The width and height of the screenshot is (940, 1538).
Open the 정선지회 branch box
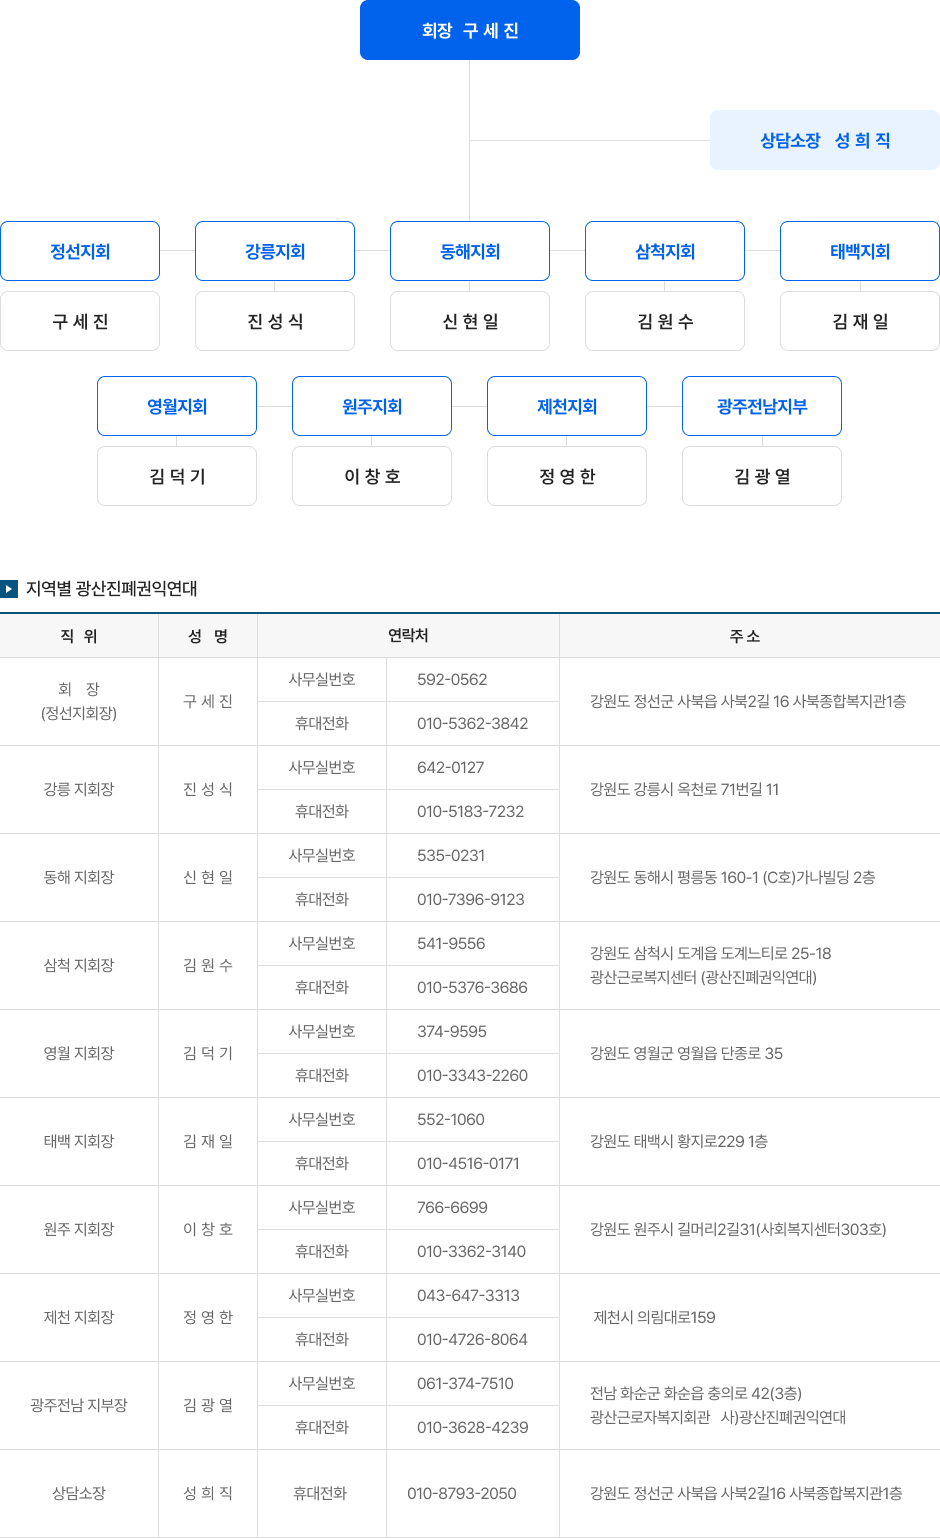click(80, 252)
